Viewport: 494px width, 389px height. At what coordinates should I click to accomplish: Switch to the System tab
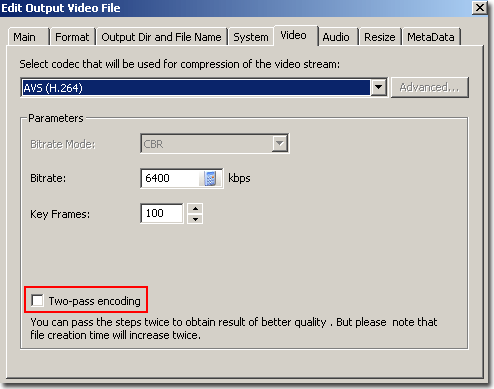click(x=251, y=37)
